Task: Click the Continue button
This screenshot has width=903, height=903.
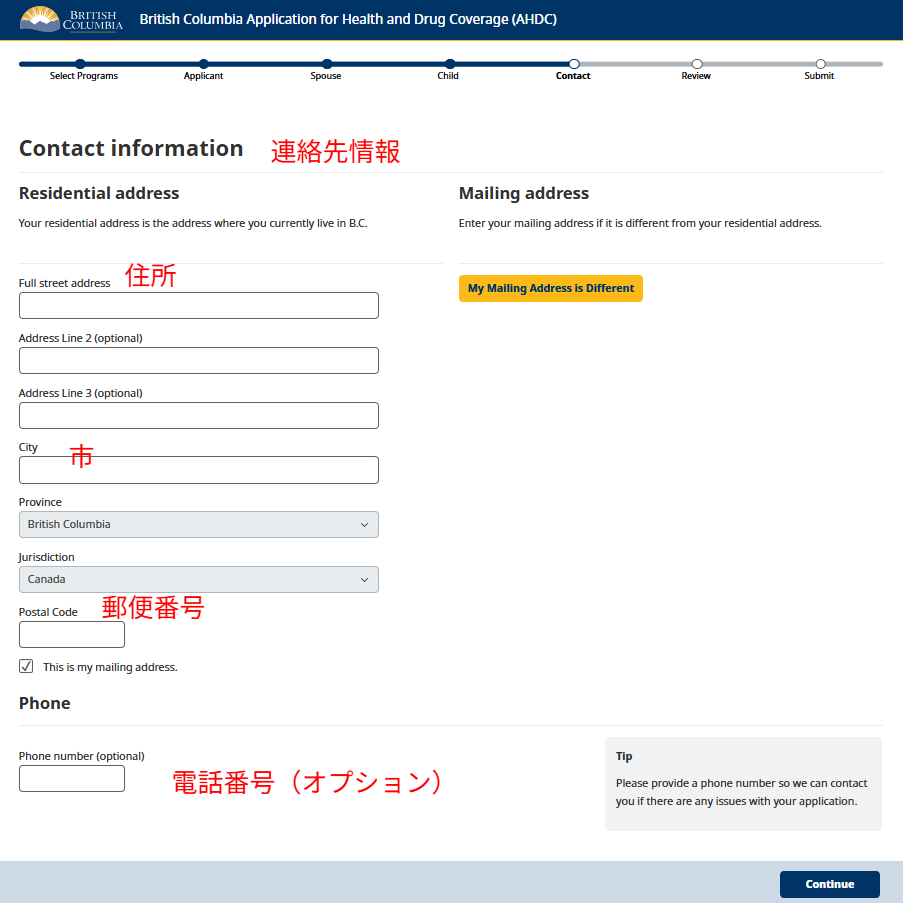Action: (829, 884)
